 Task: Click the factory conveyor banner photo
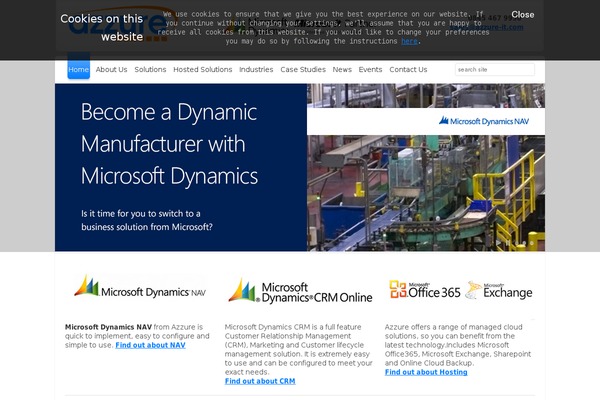point(426,193)
